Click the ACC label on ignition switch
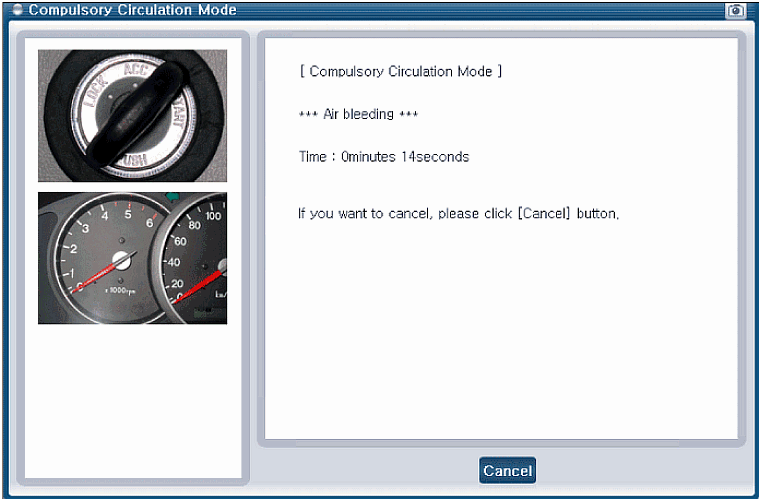This screenshot has height=499, width=759. (135, 70)
